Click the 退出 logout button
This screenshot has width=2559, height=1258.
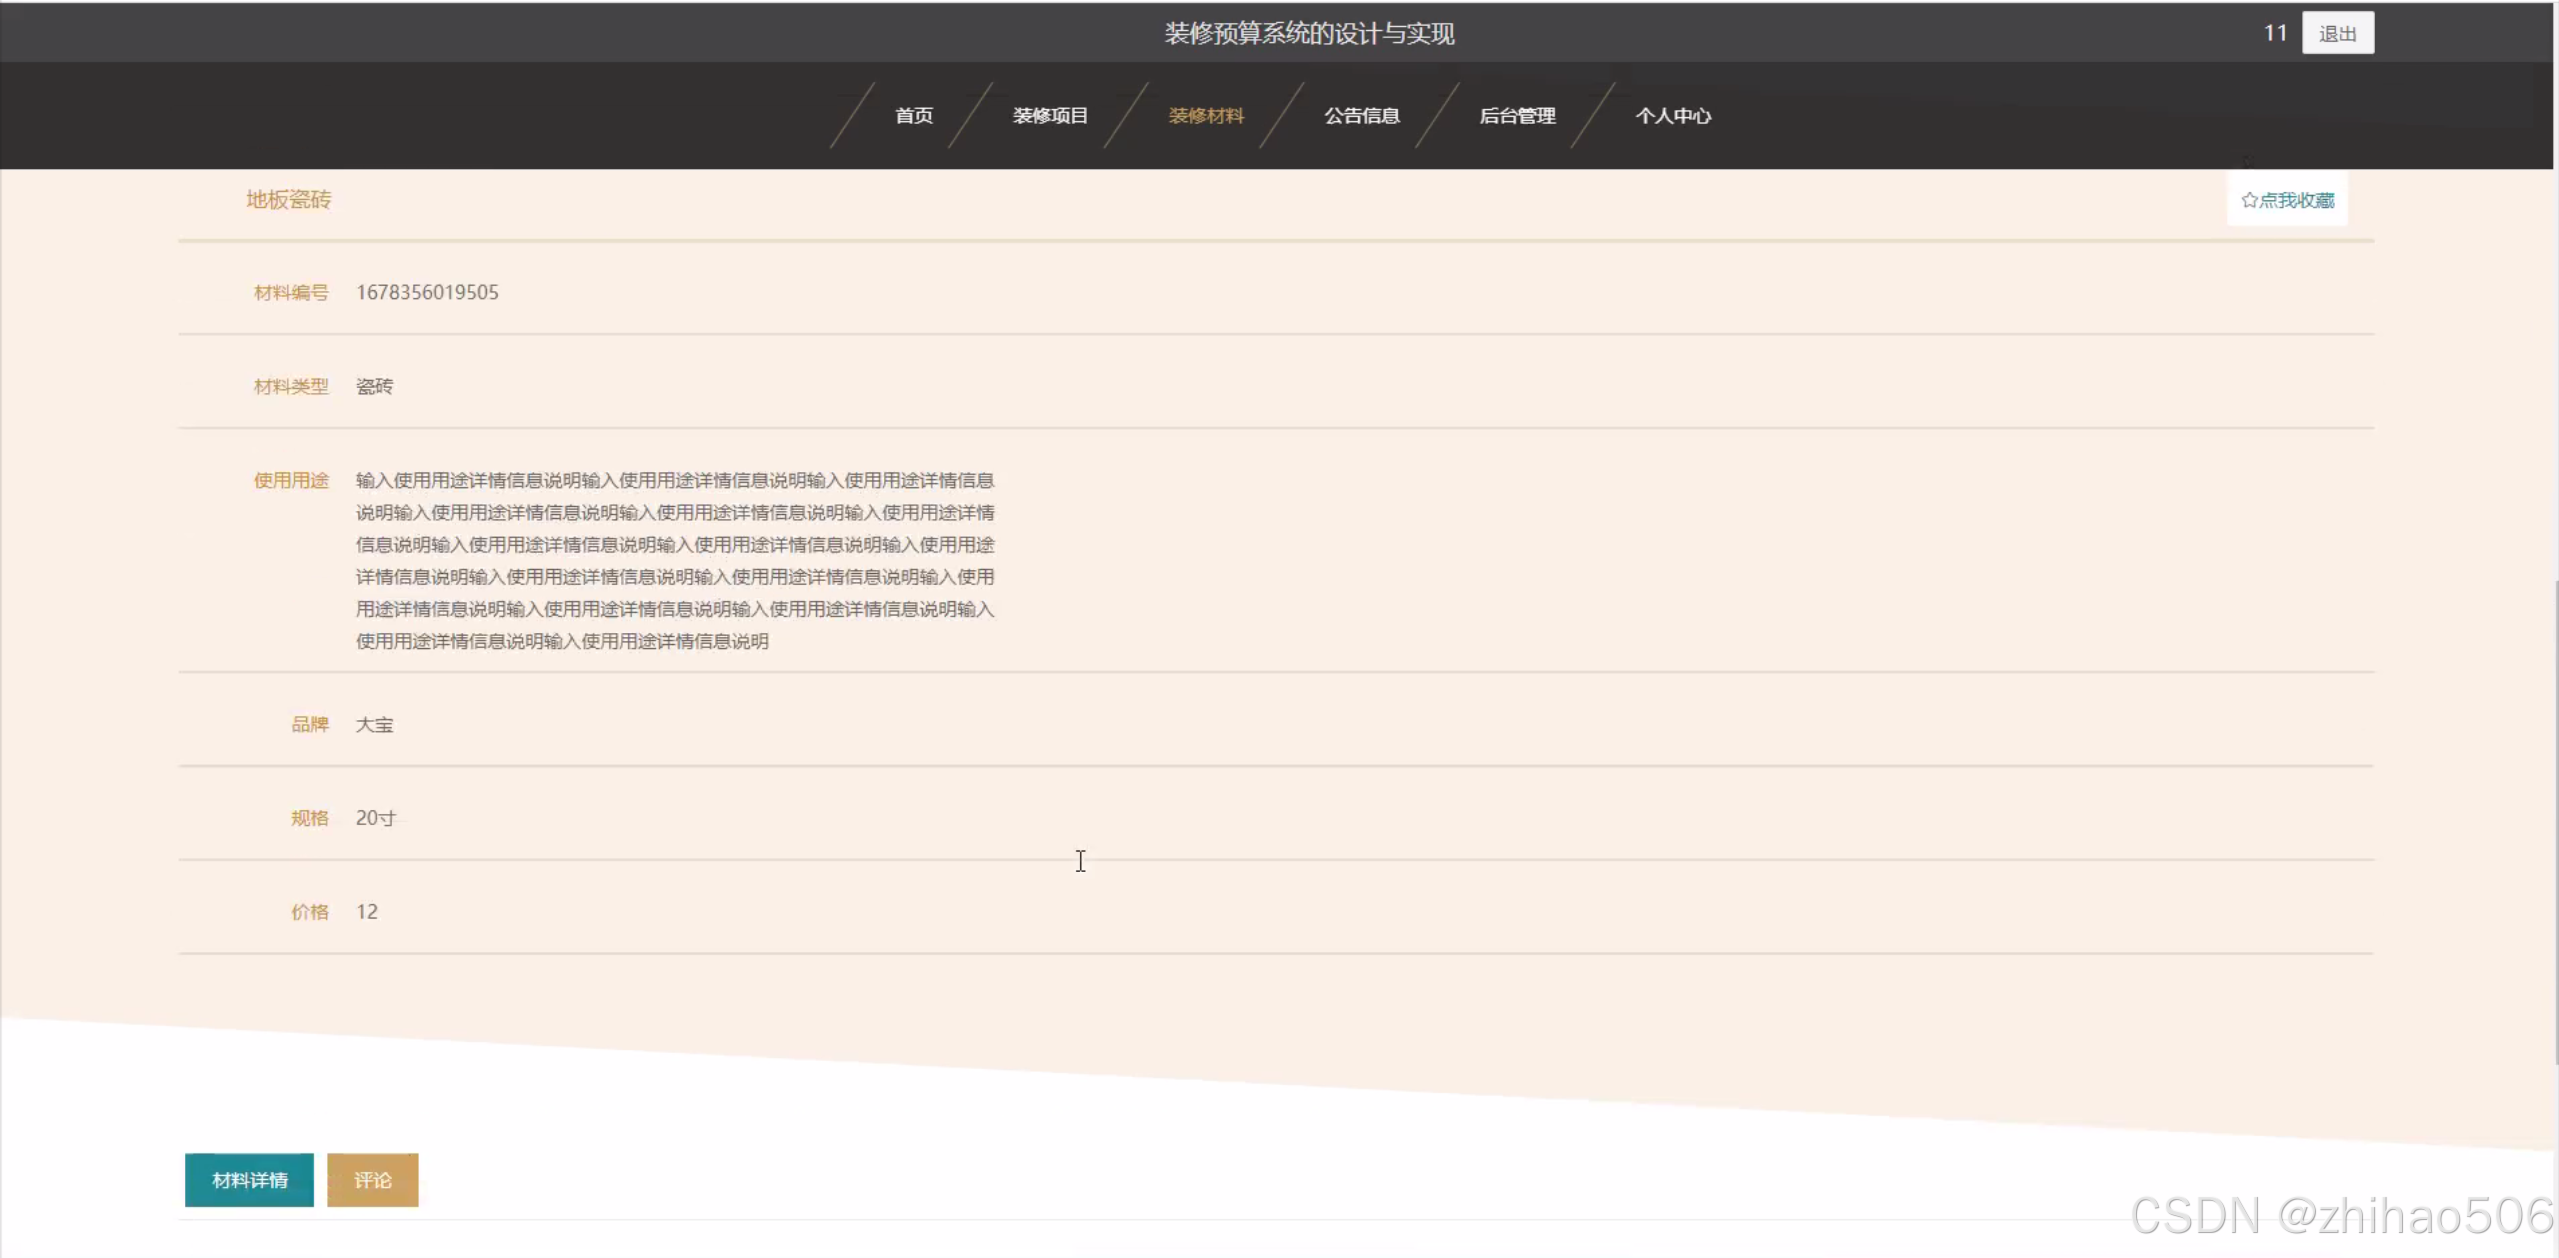pos(2337,33)
